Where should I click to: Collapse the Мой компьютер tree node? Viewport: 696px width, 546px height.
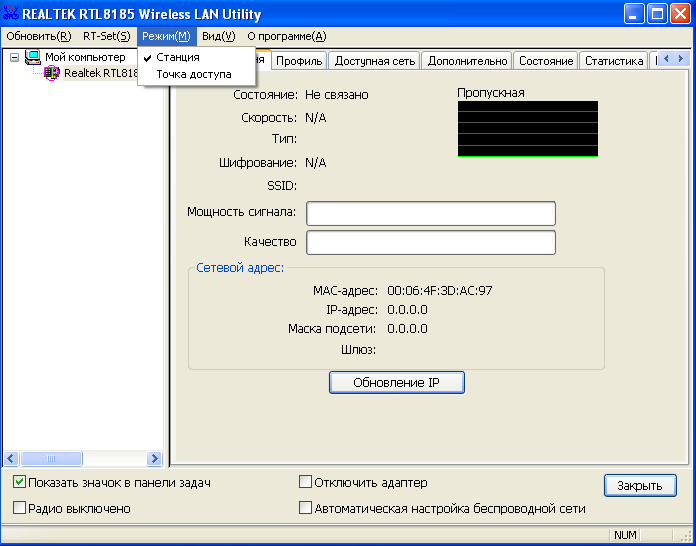pyautogui.click(x=15, y=57)
